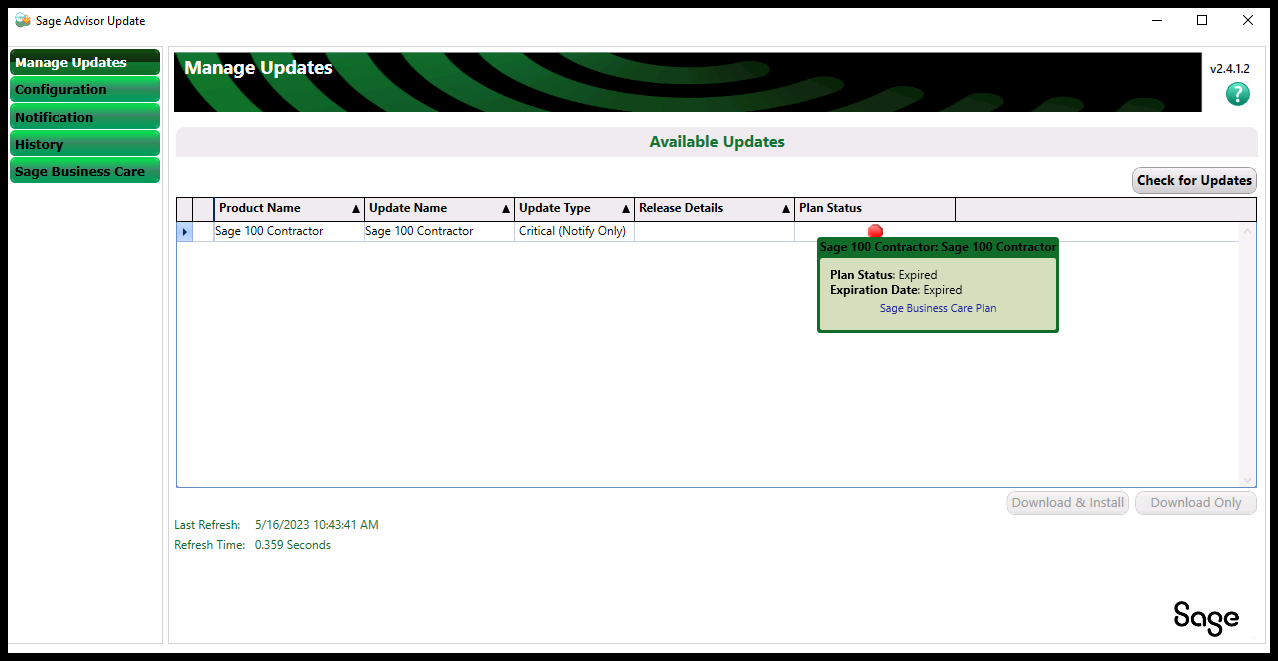
Task: Click the Expiration Date: Expired text in tooltip
Action: tap(896, 290)
